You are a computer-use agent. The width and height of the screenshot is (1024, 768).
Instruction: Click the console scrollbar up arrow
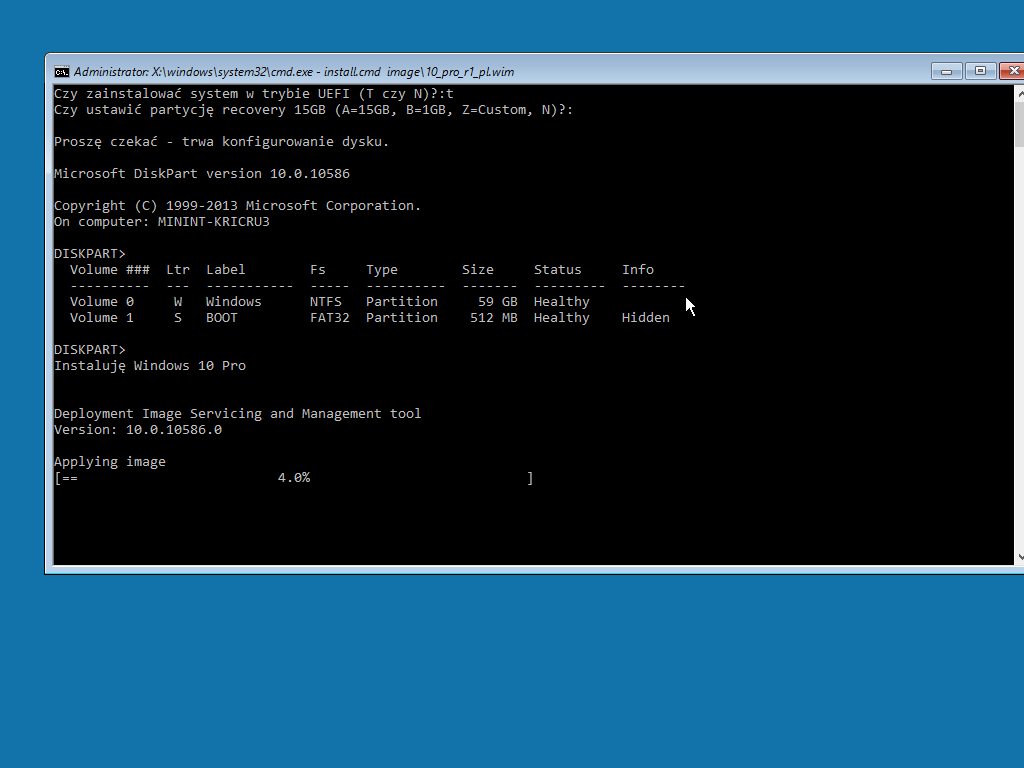pos(1019,93)
